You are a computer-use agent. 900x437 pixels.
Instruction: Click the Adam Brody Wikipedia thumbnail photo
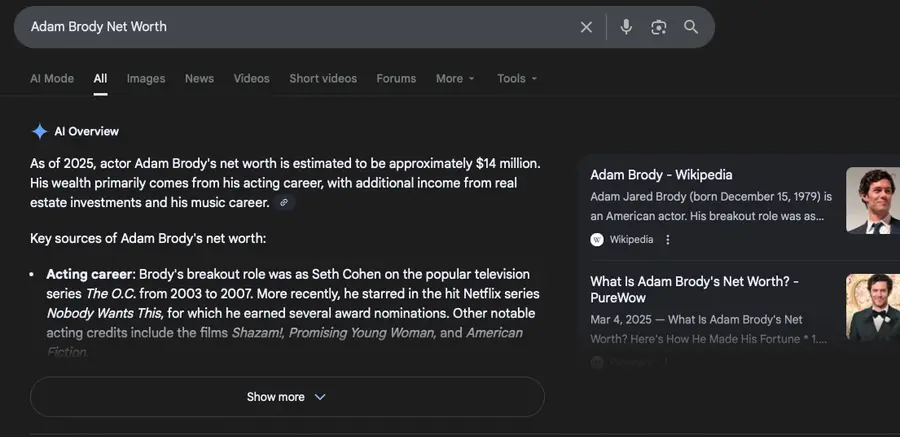[x=872, y=200]
